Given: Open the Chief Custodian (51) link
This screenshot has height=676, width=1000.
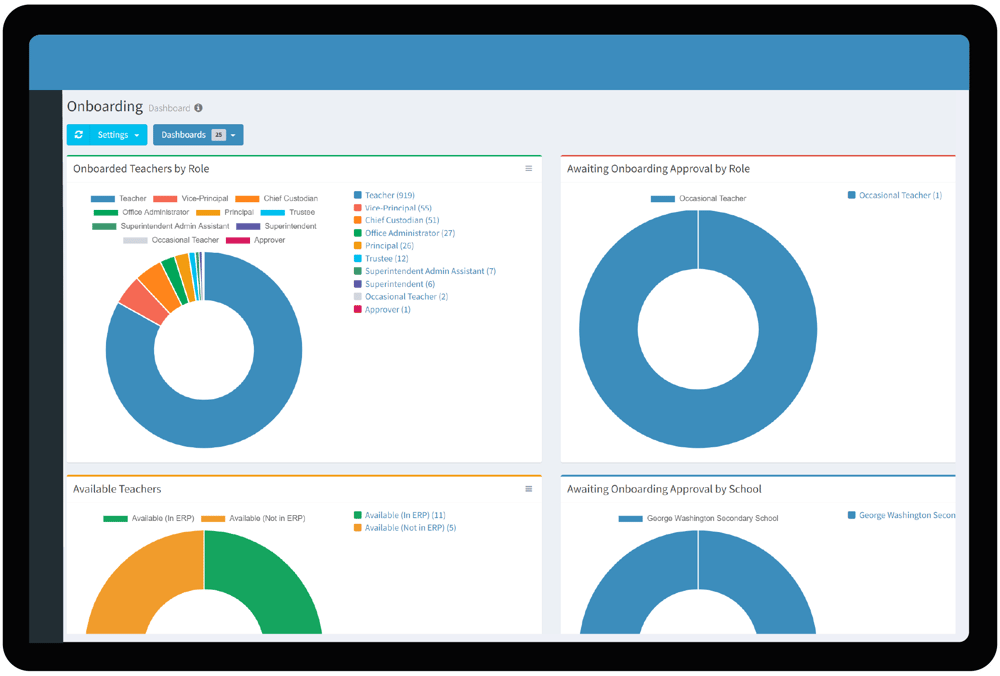Looking at the screenshot, I should pos(402,220).
